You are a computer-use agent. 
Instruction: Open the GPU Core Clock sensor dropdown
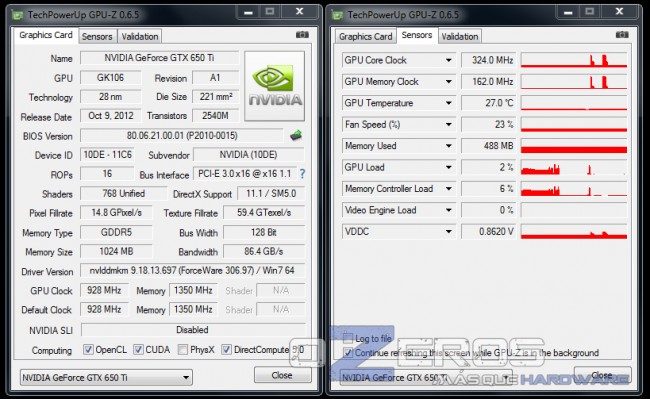[x=449, y=60]
